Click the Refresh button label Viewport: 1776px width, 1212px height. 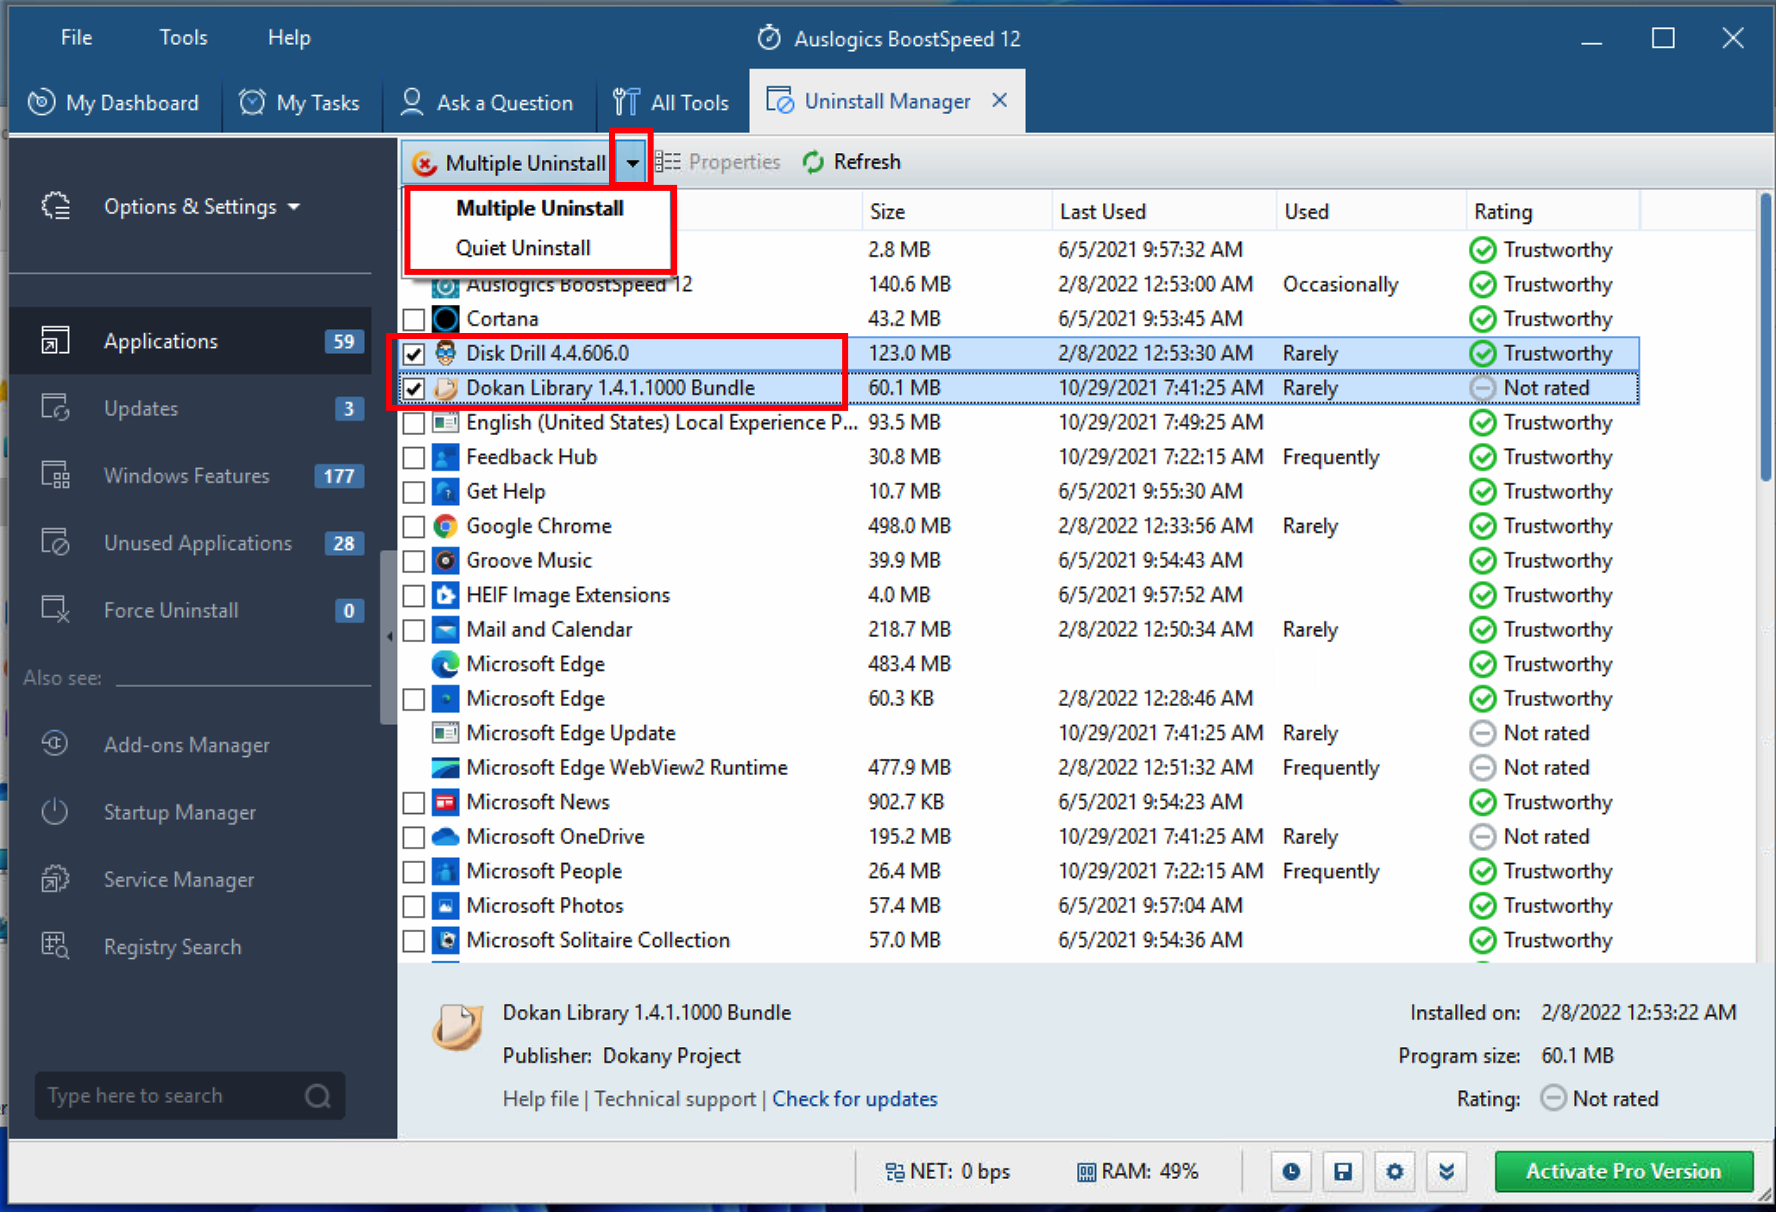[x=867, y=162]
